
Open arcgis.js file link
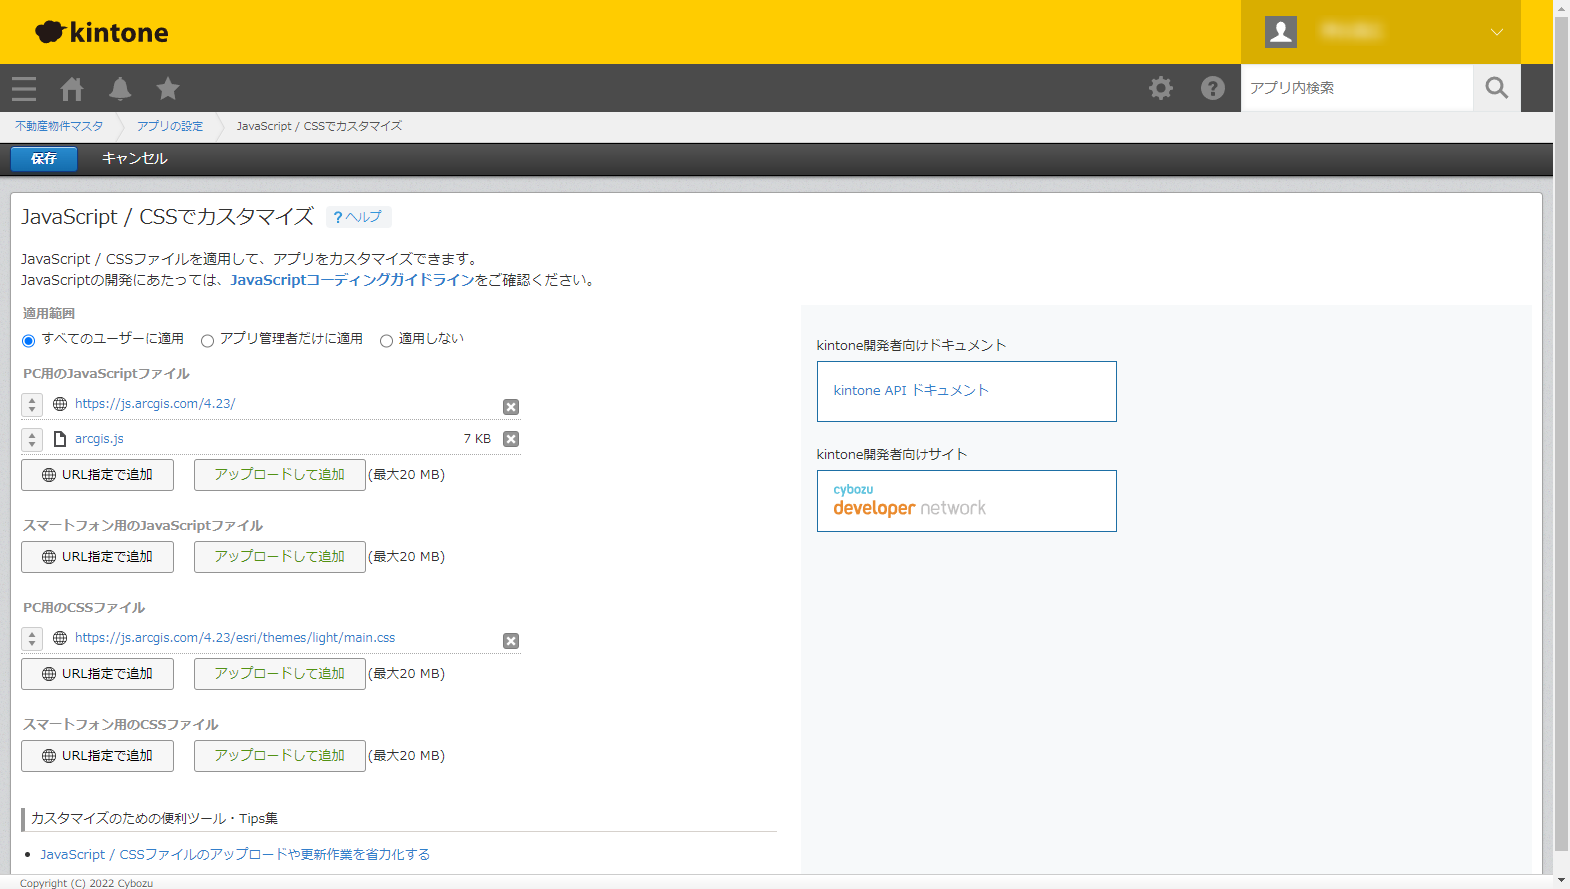[x=99, y=439]
